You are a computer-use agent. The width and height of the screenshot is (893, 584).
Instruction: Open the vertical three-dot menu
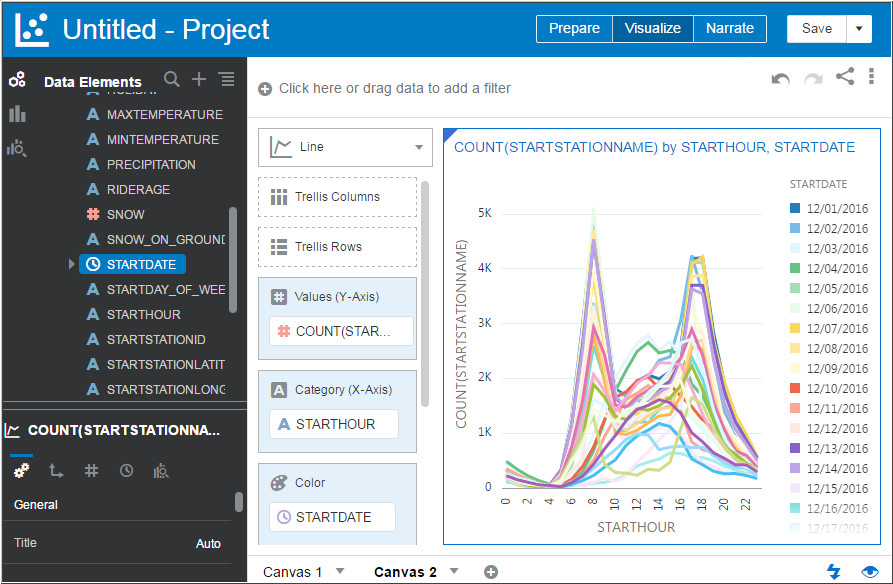[x=872, y=76]
